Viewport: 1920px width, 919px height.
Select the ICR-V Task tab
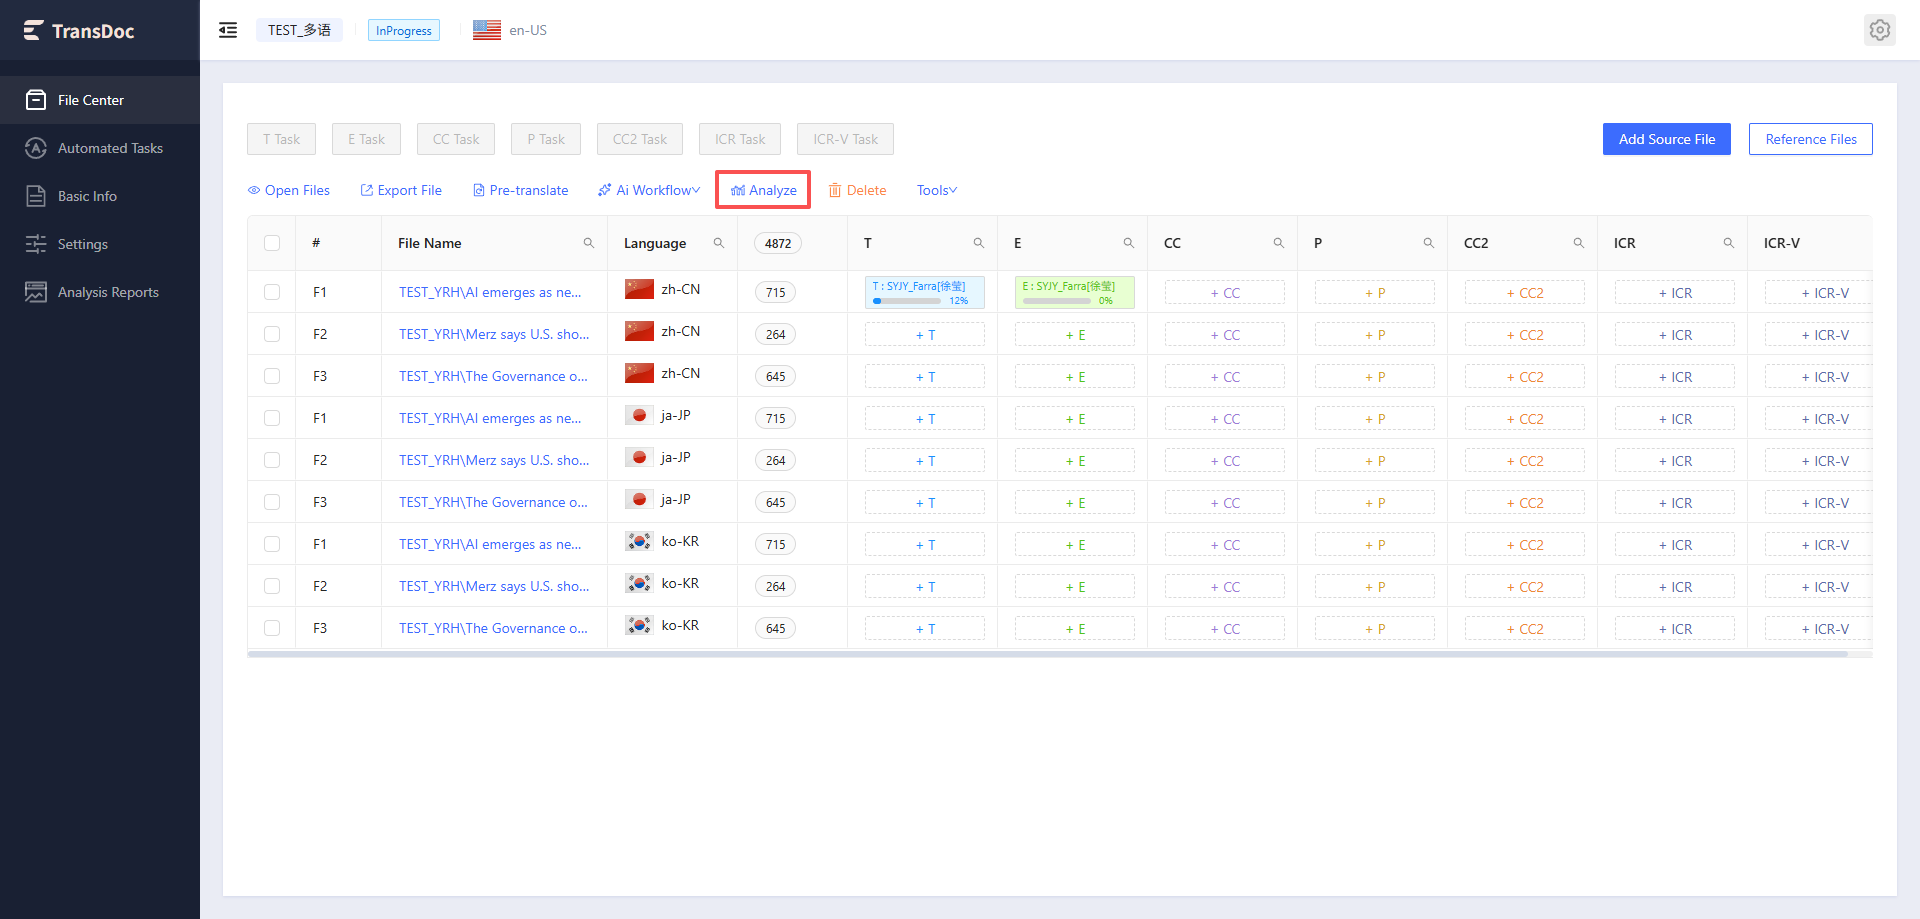(845, 139)
